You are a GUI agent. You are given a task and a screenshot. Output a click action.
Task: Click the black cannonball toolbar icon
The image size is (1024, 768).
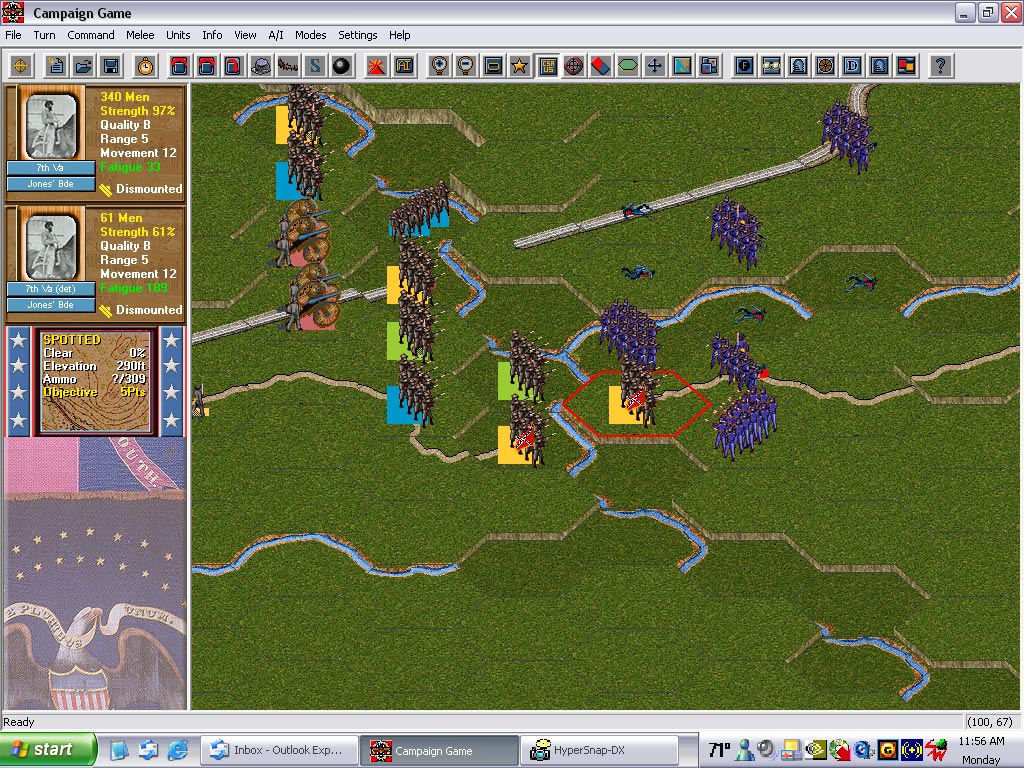pyautogui.click(x=342, y=66)
